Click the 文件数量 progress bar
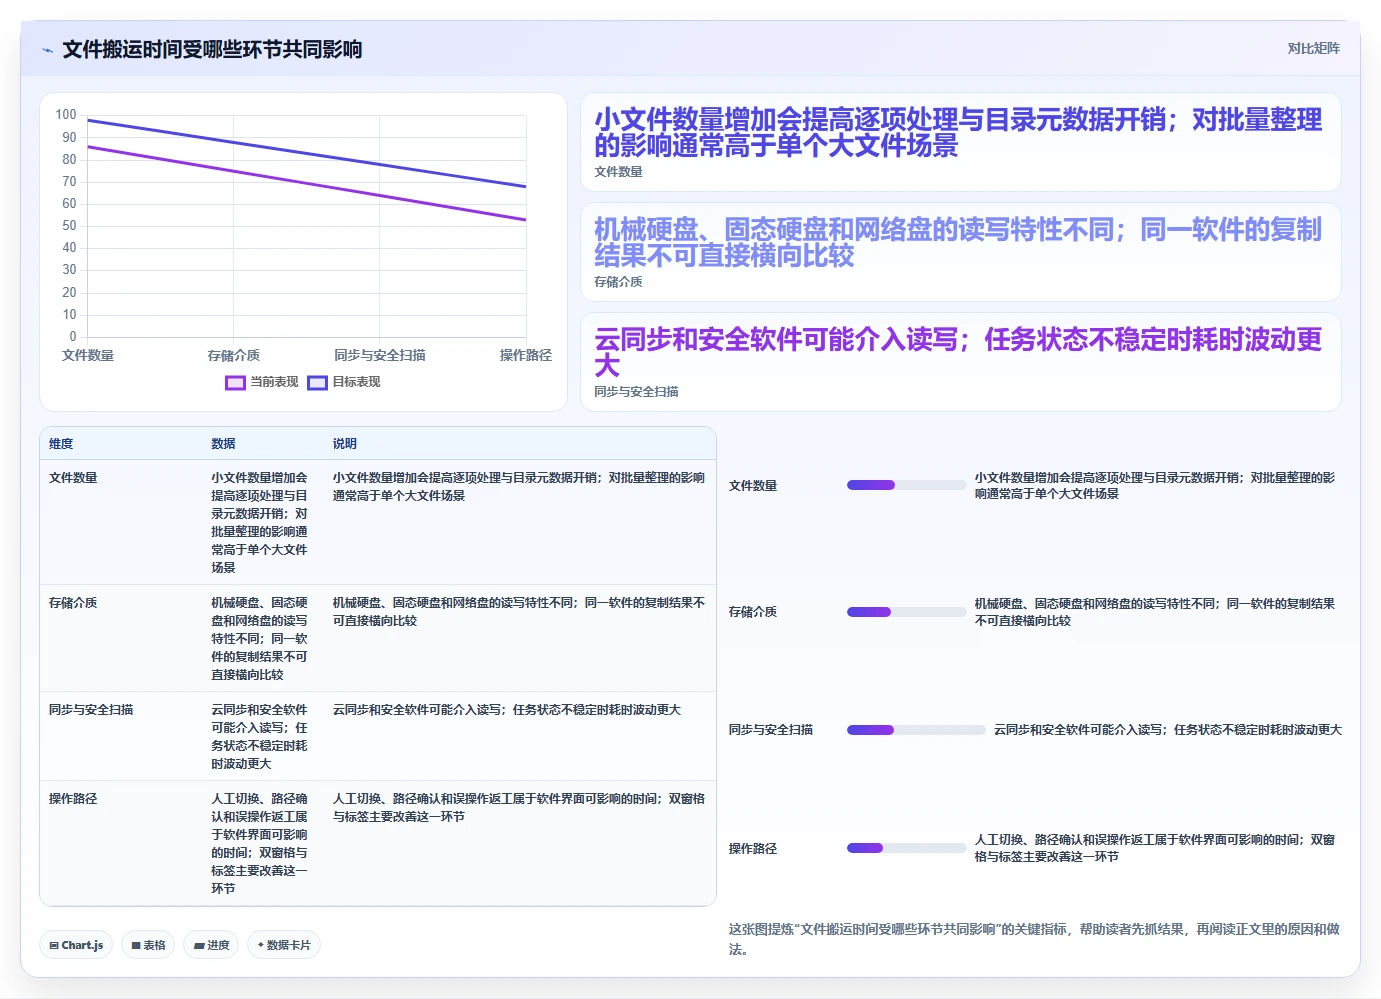This screenshot has height=999, width=1381. pos(906,485)
